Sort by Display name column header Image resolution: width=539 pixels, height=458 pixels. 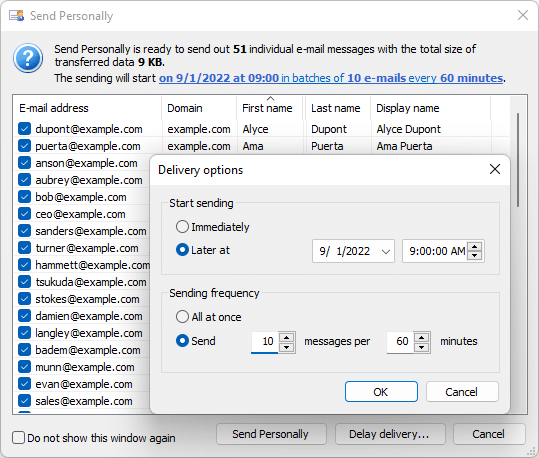[x=431, y=108]
